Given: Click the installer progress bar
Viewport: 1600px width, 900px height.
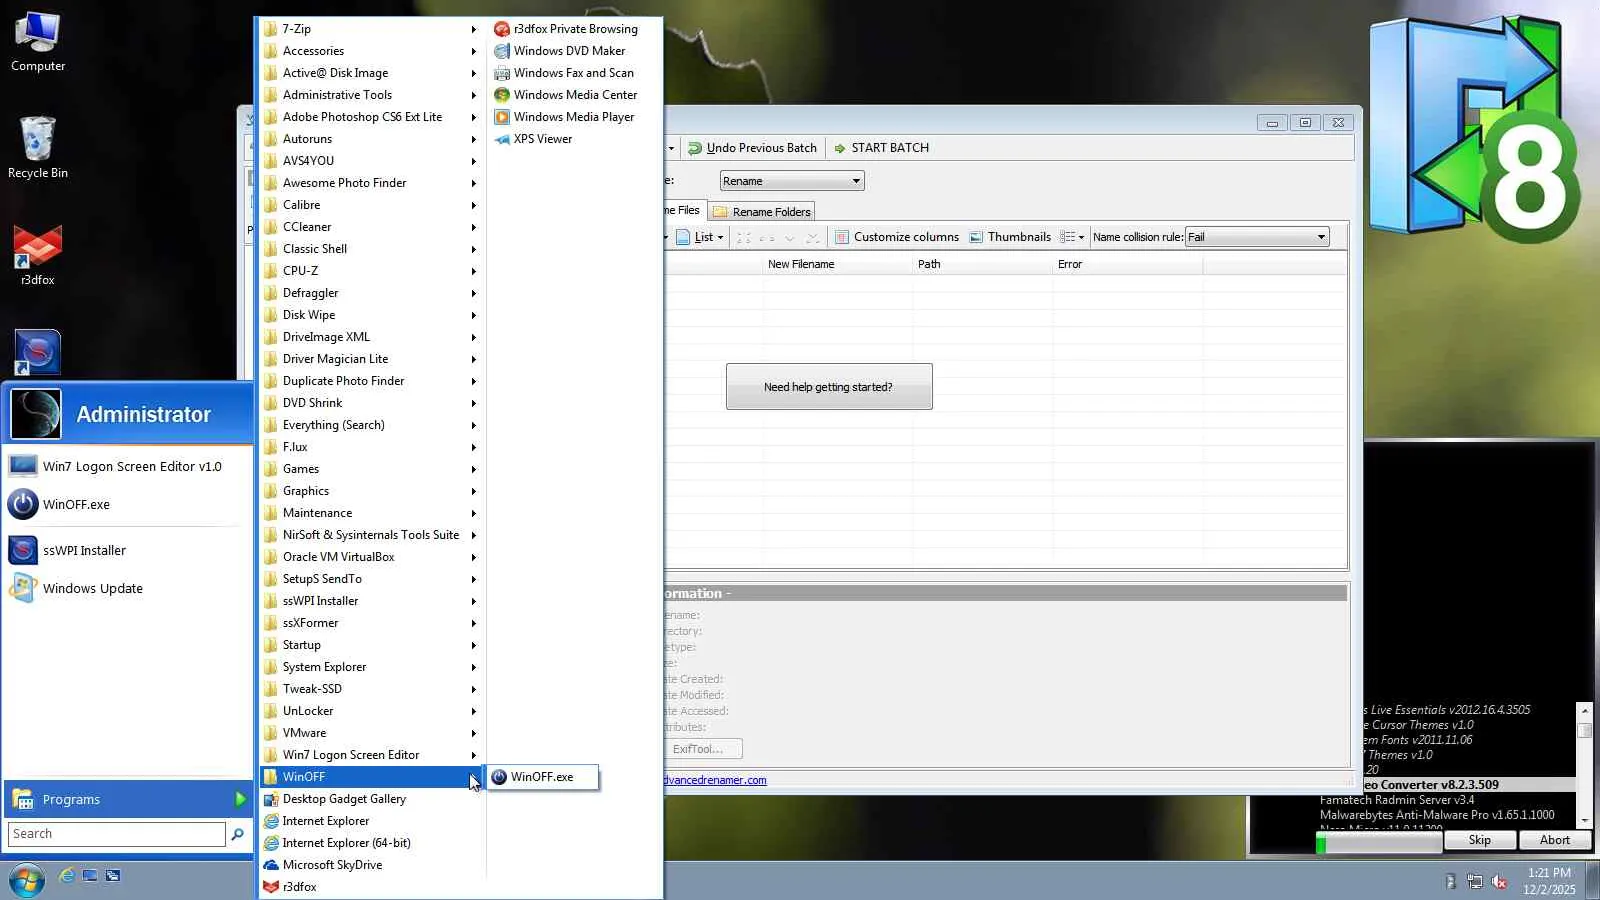Looking at the screenshot, I should (1379, 844).
